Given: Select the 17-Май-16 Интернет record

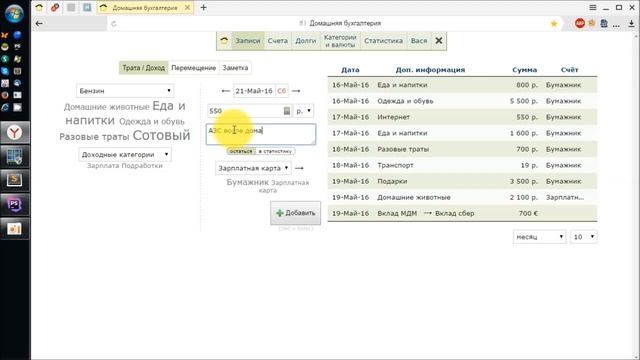Looking at the screenshot, I should (x=462, y=117).
